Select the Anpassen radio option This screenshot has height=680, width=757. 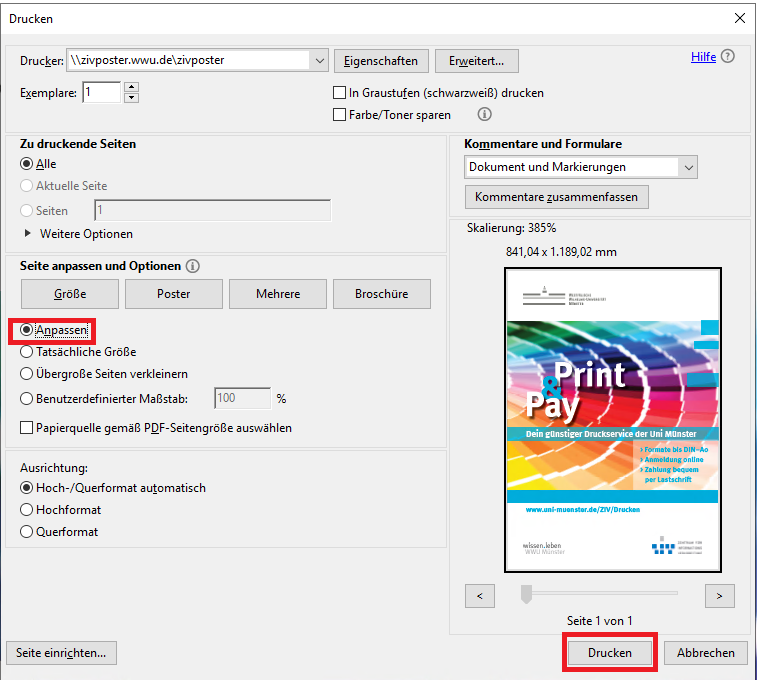pyautogui.click(x=27, y=330)
